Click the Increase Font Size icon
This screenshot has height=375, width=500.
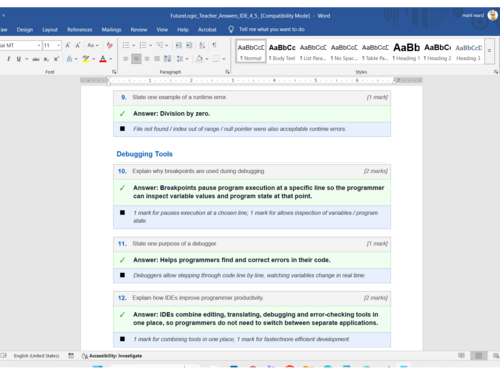coord(68,45)
